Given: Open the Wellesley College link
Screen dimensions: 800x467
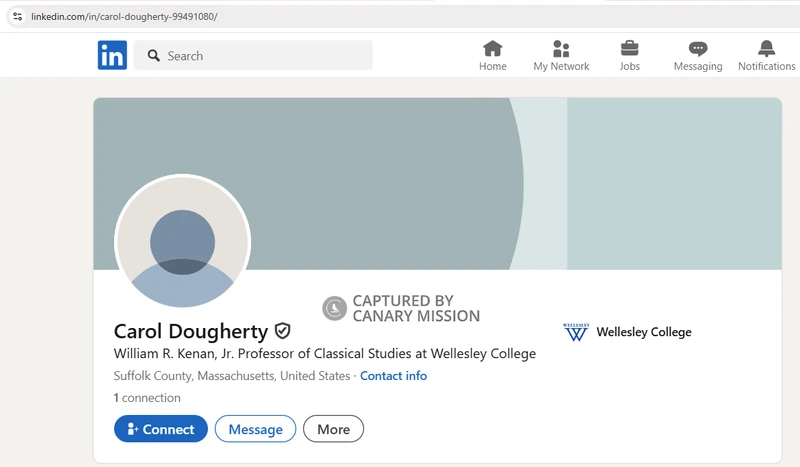Looking at the screenshot, I should coord(644,332).
